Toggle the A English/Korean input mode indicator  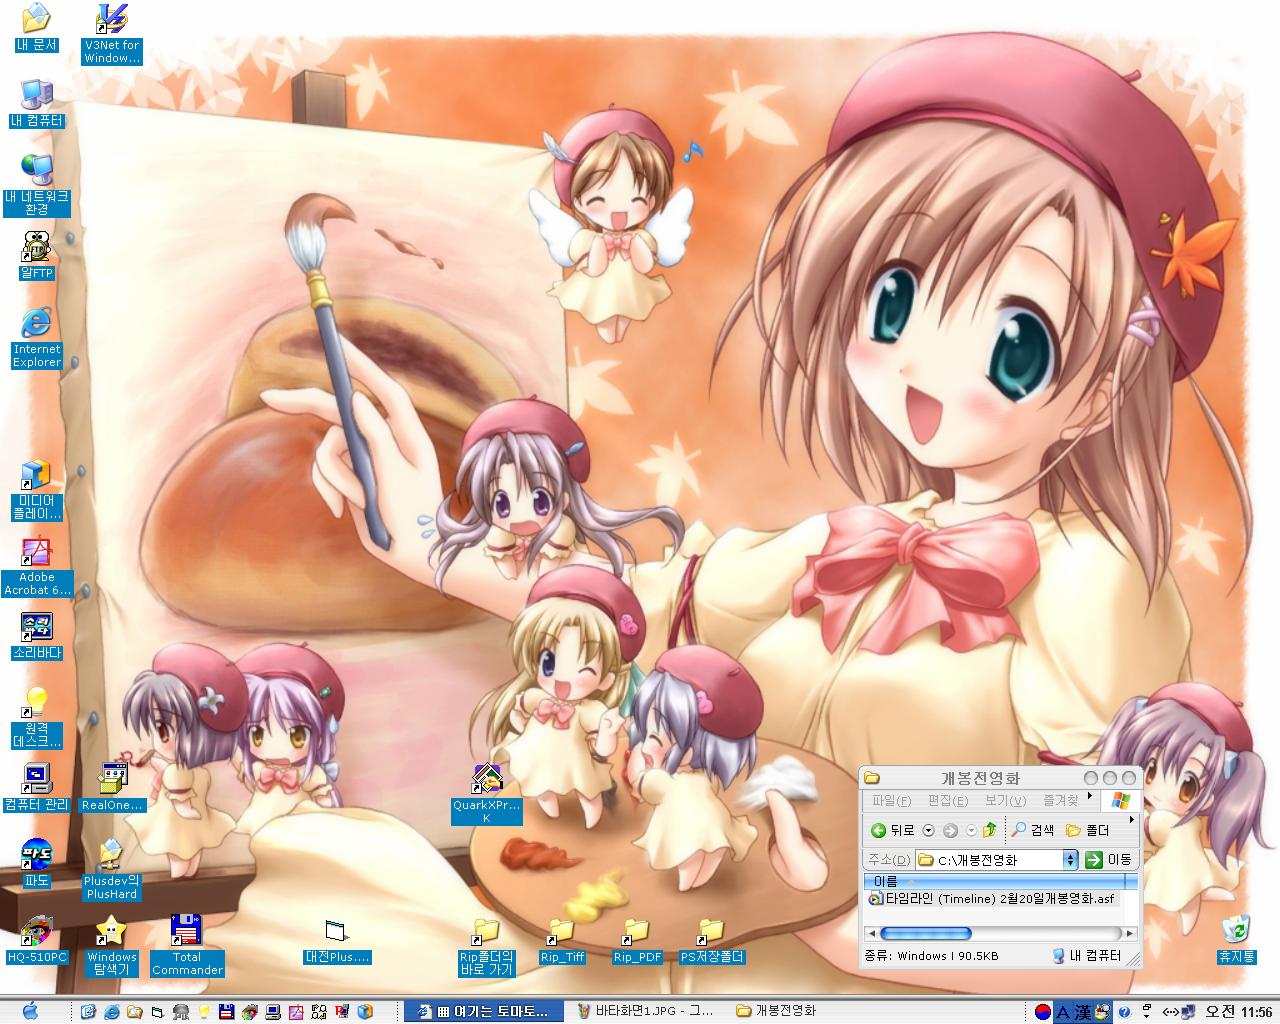click(x=1063, y=1012)
